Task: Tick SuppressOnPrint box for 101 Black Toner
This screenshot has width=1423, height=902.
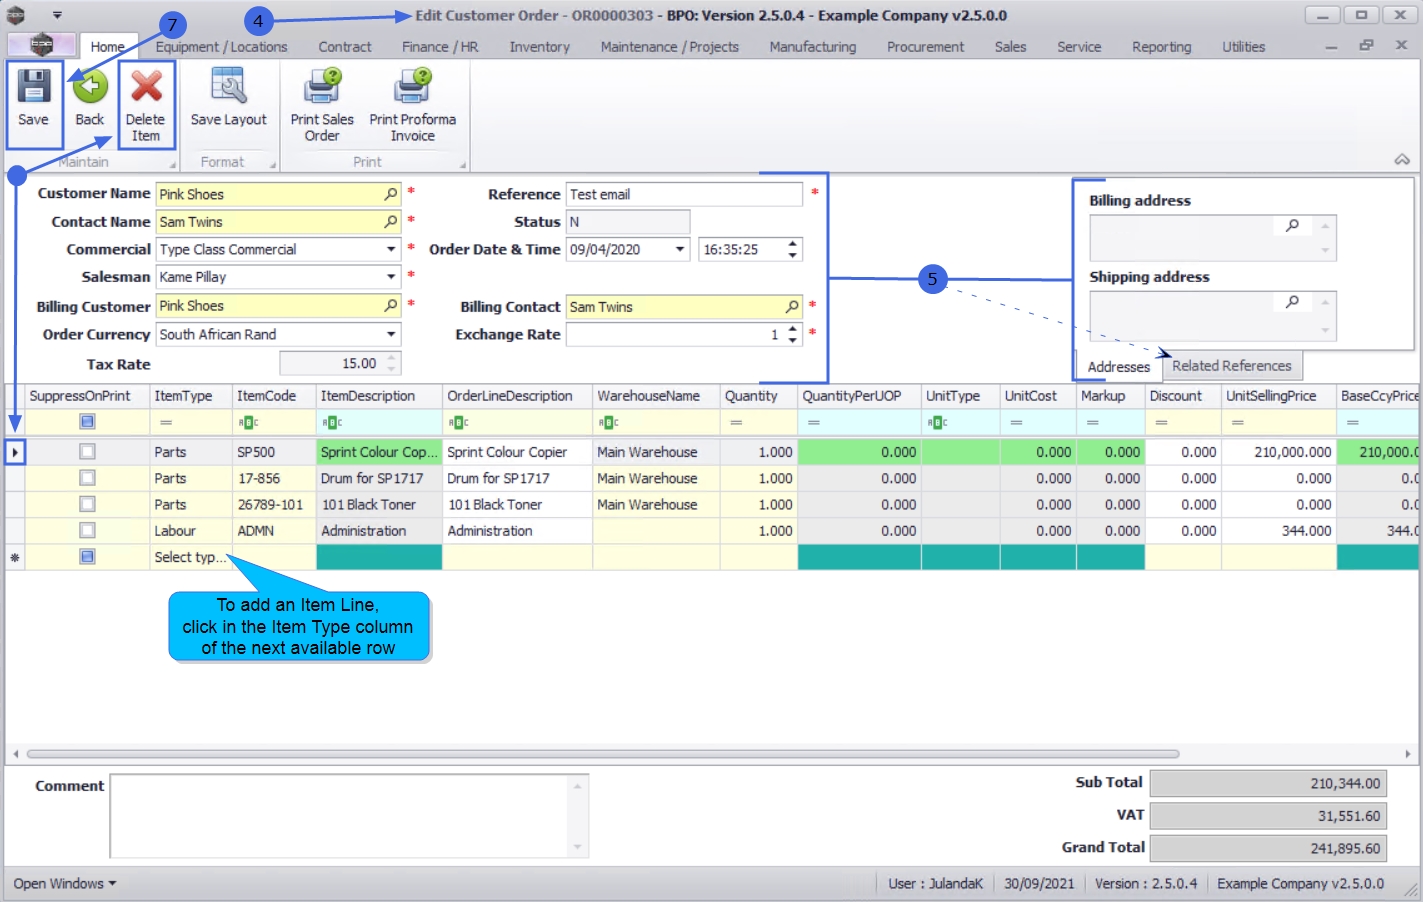Action: click(87, 505)
